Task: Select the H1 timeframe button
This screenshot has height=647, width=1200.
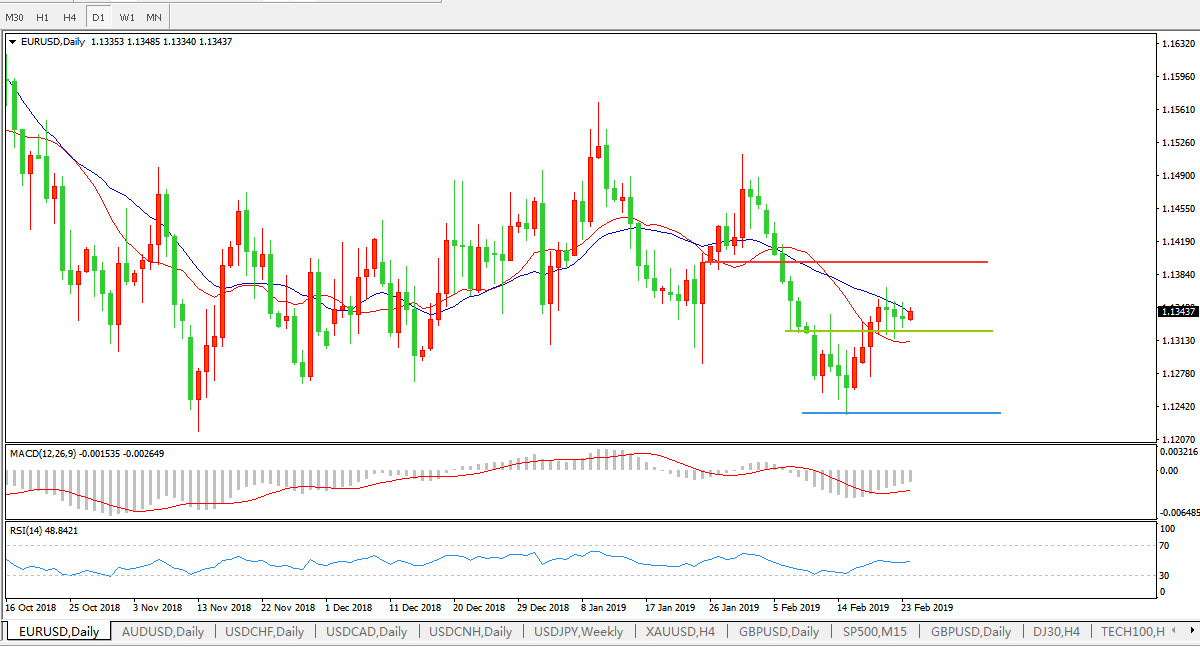Action: coord(42,18)
